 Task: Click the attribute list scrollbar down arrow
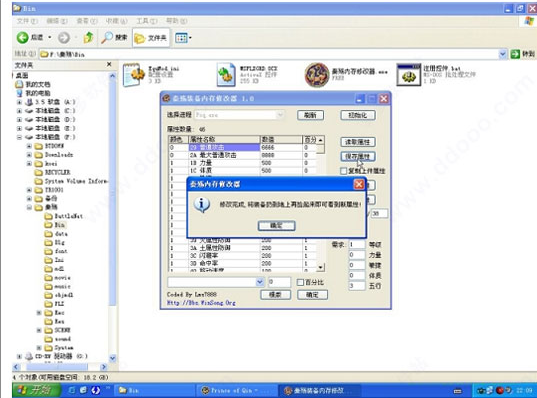pyautogui.click(x=320, y=267)
